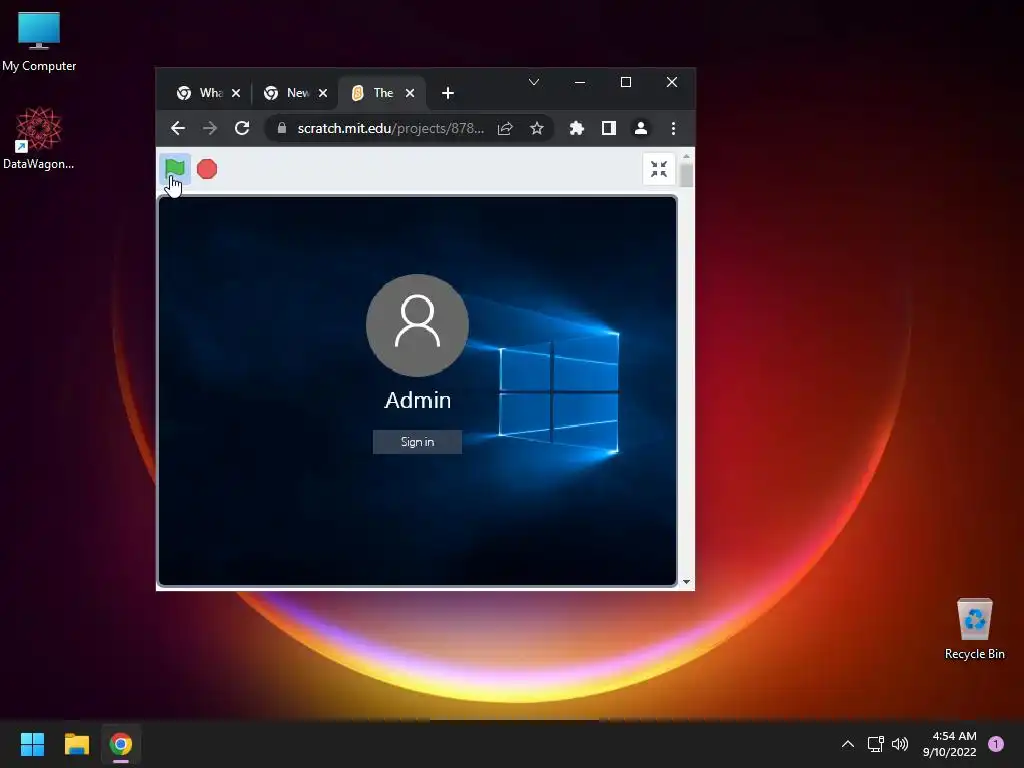
Task: Click Chrome icon in the taskbar
Action: [x=121, y=744]
